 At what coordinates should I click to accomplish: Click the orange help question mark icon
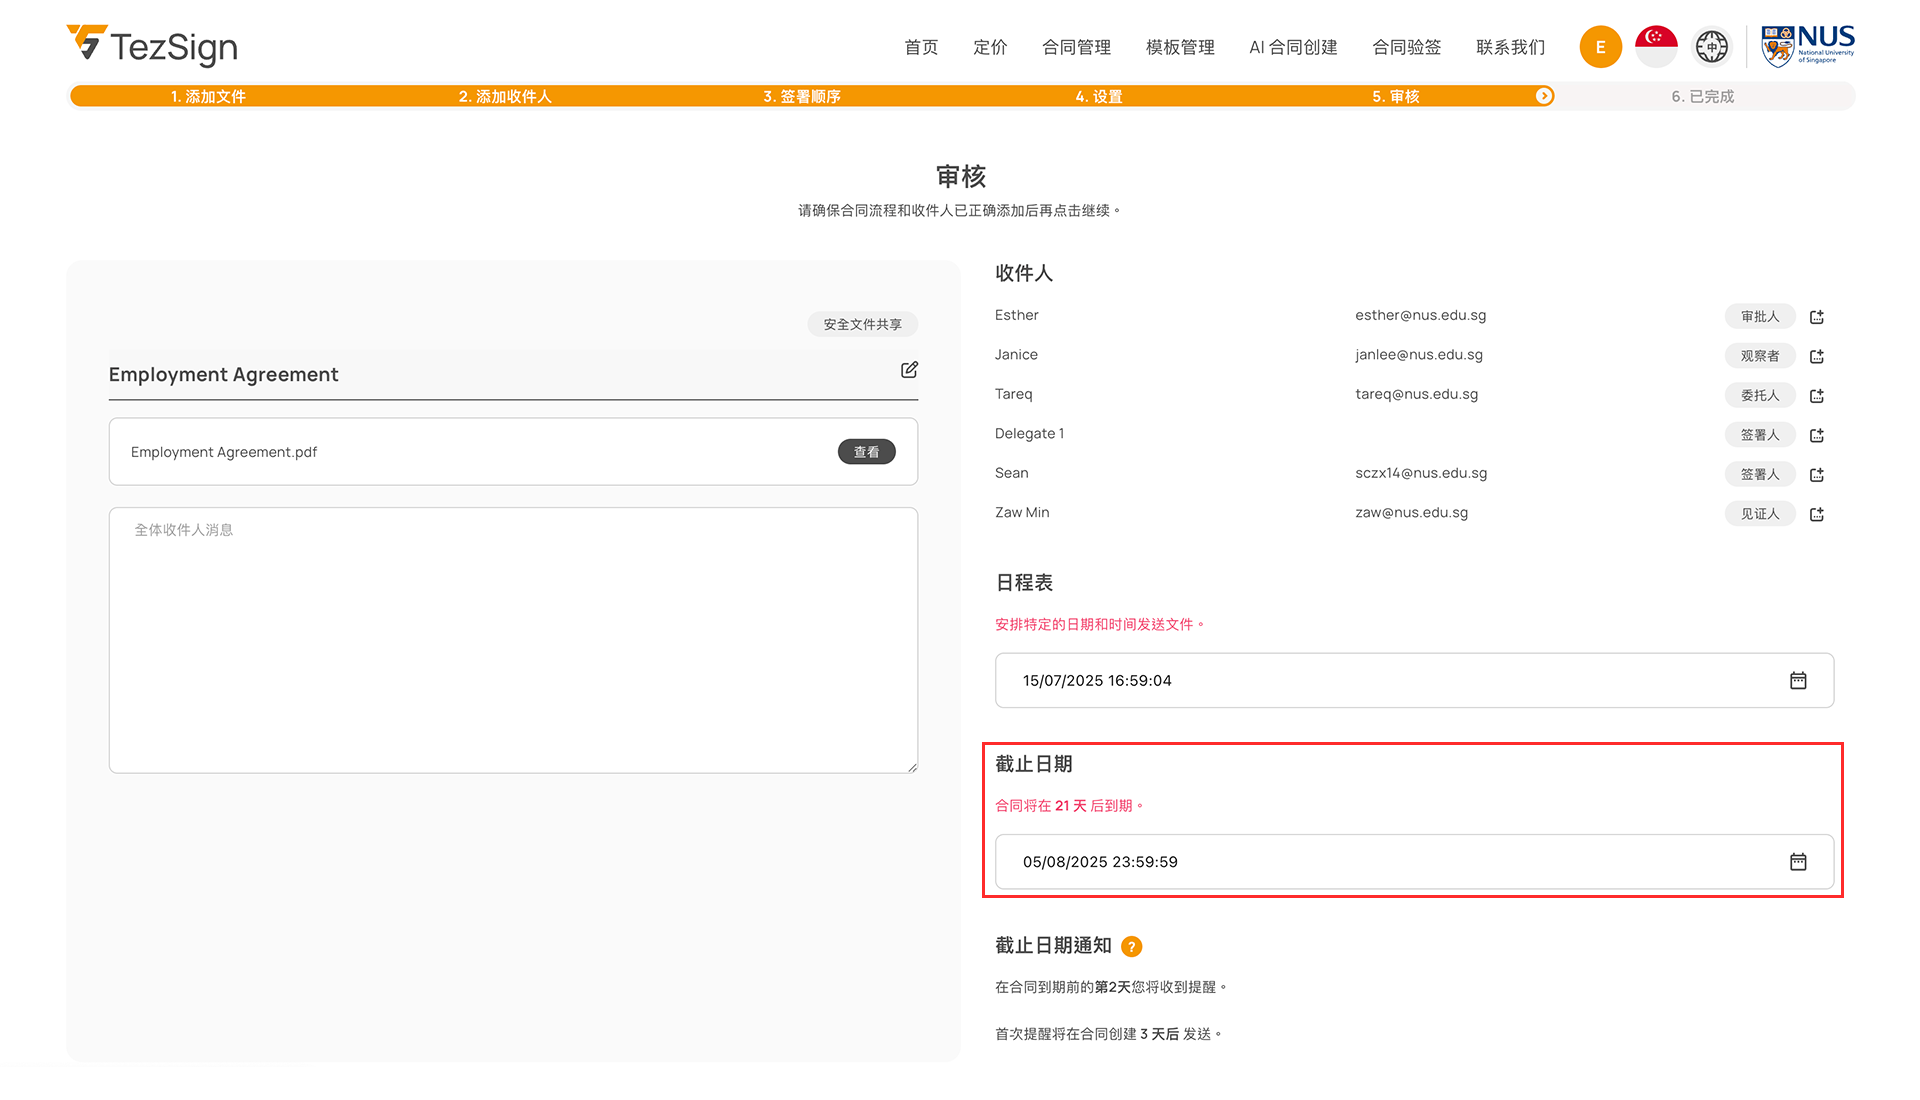tap(1131, 946)
